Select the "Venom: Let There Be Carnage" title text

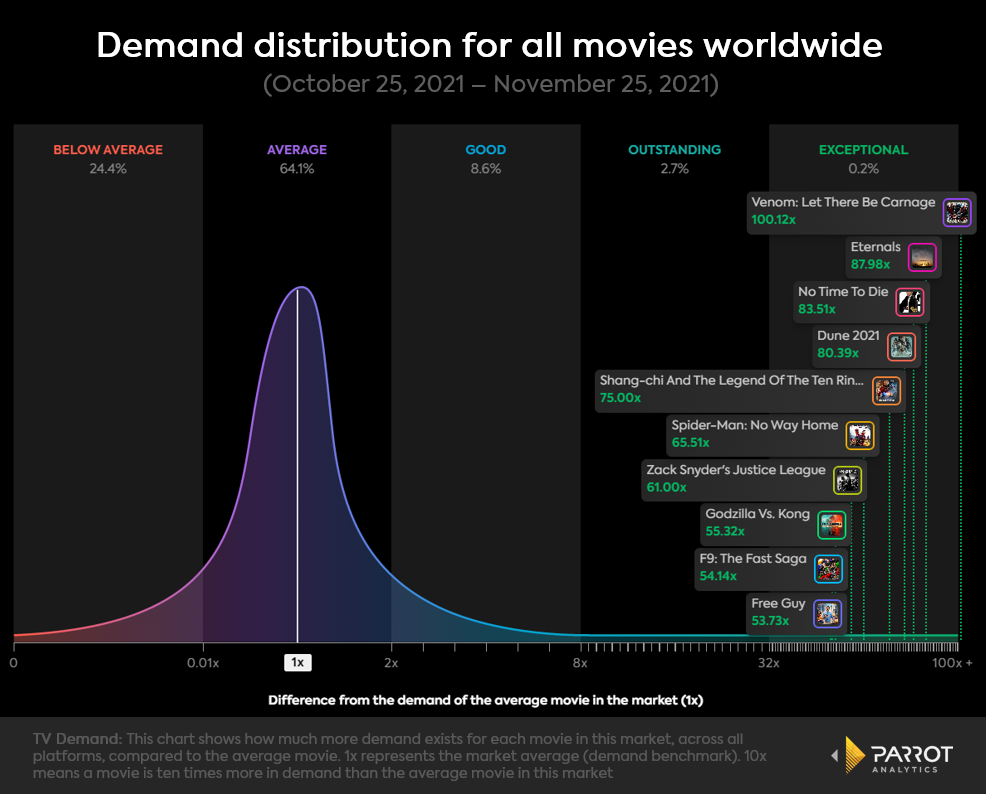(x=843, y=202)
